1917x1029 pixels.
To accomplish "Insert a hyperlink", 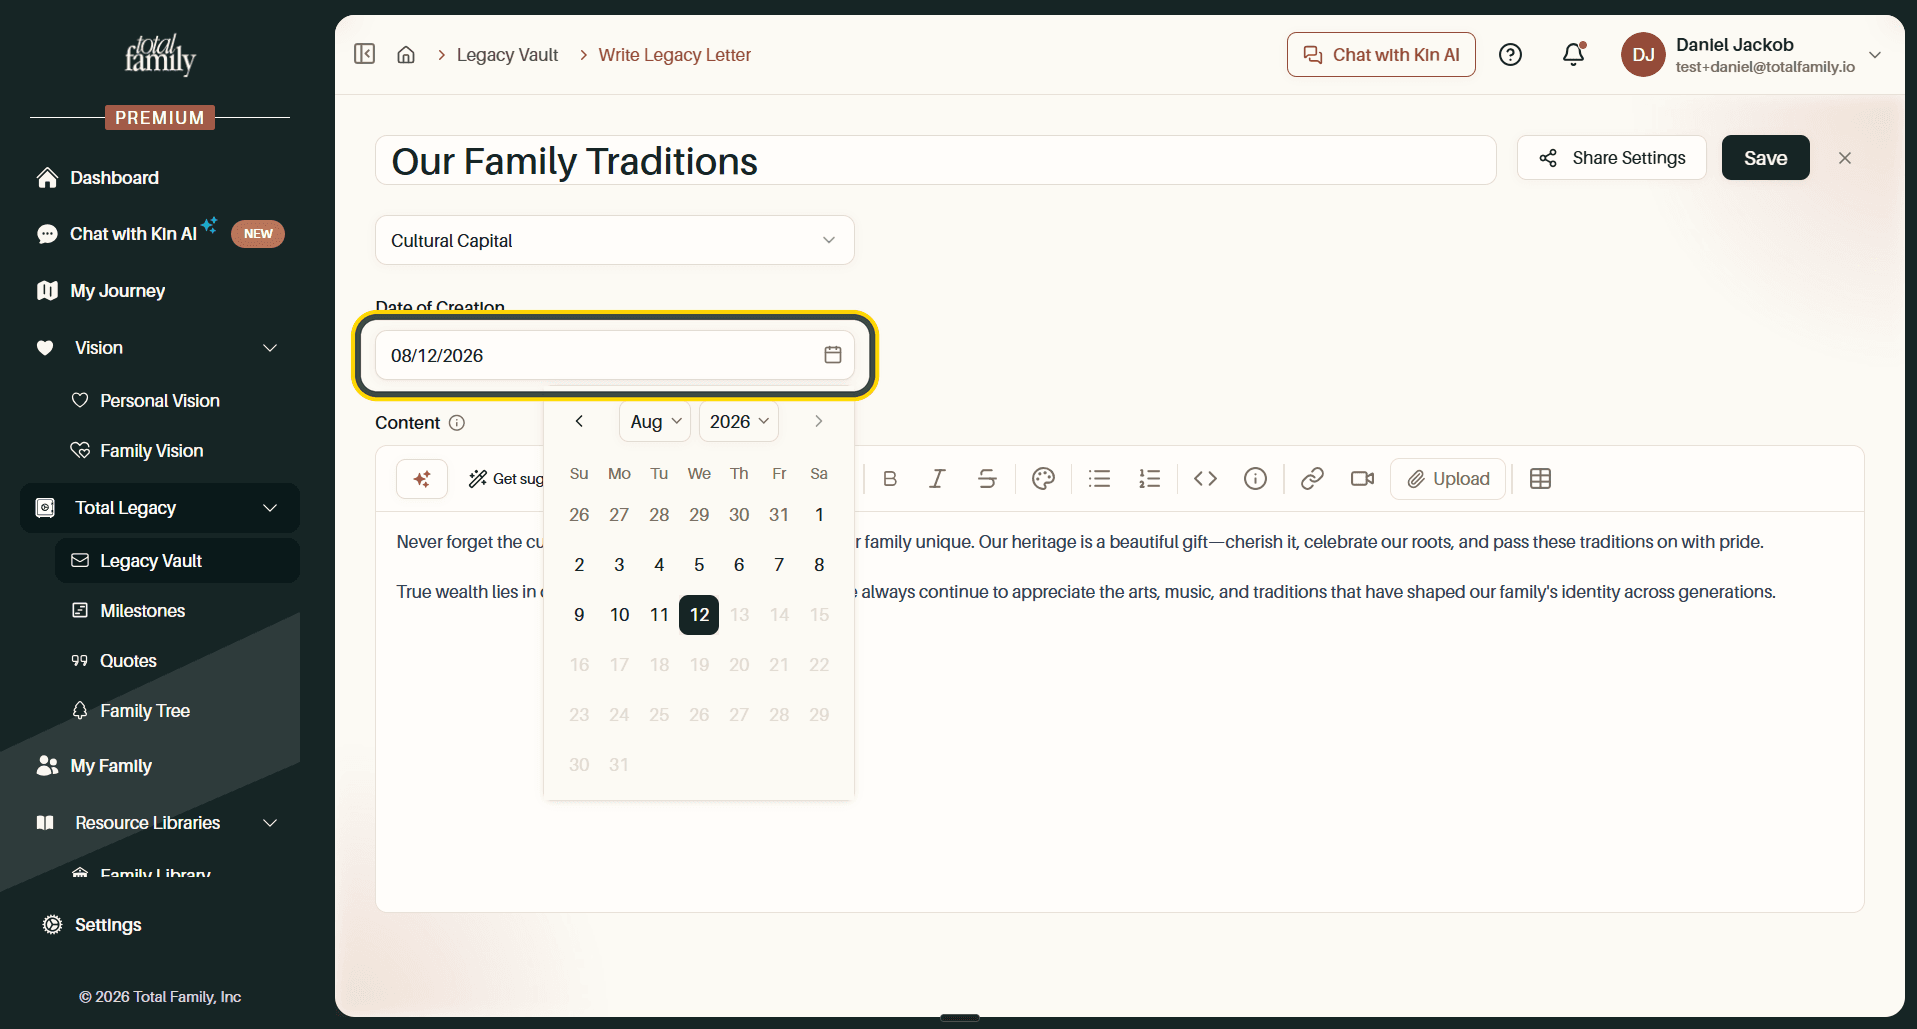I will click(1312, 479).
